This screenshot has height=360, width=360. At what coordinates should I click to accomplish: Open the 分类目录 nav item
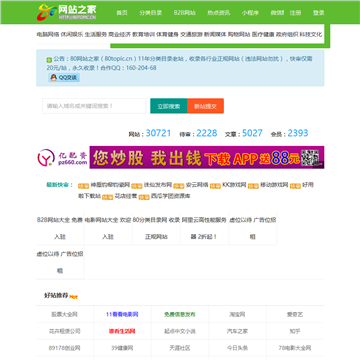click(151, 13)
